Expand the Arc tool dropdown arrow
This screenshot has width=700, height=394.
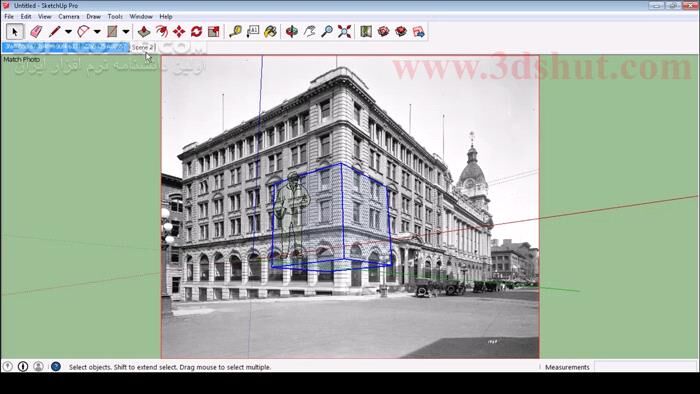(x=97, y=32)
